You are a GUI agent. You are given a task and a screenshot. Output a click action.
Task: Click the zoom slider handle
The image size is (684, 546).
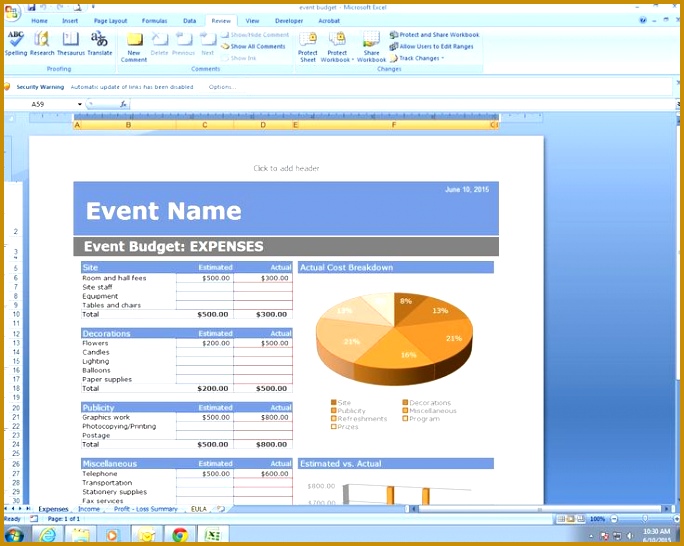point(645,519)
